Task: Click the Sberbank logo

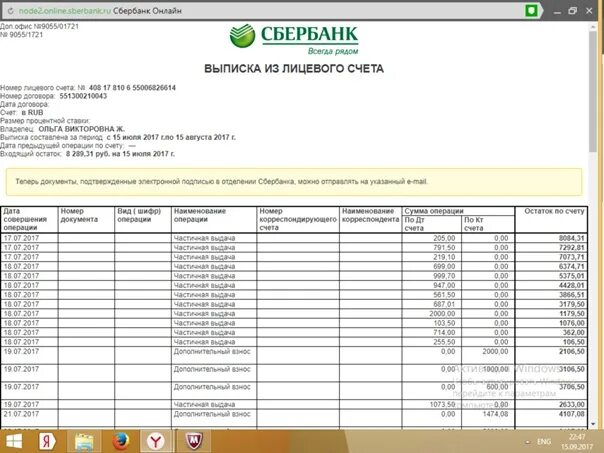Action: 294,39
